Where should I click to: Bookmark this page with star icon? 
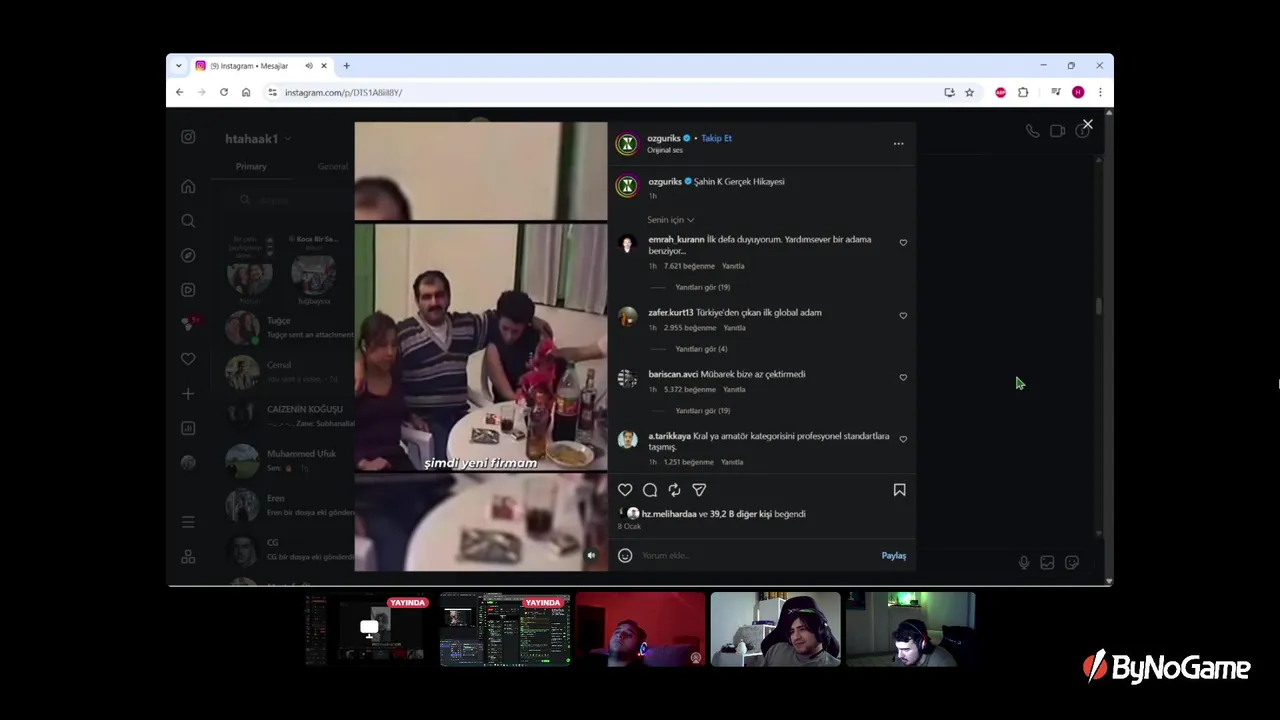point(969,92)
